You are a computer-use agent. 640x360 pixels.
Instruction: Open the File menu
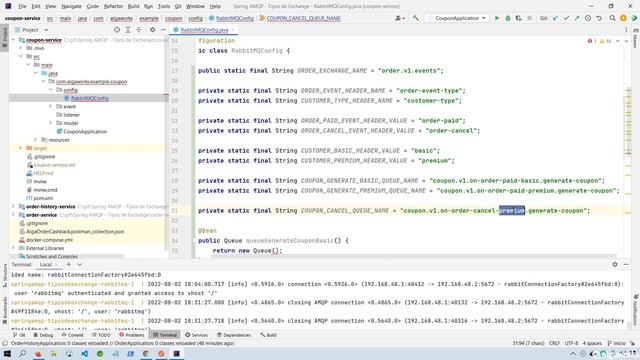point(22,6)
